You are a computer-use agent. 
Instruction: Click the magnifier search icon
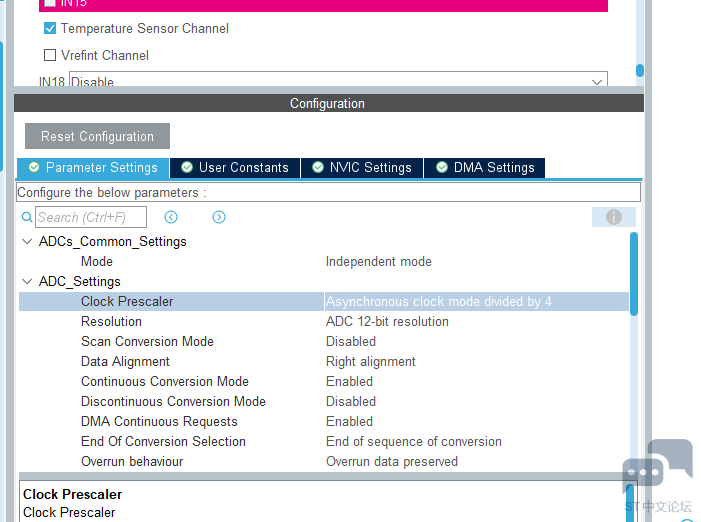click(x=27, y=217)
